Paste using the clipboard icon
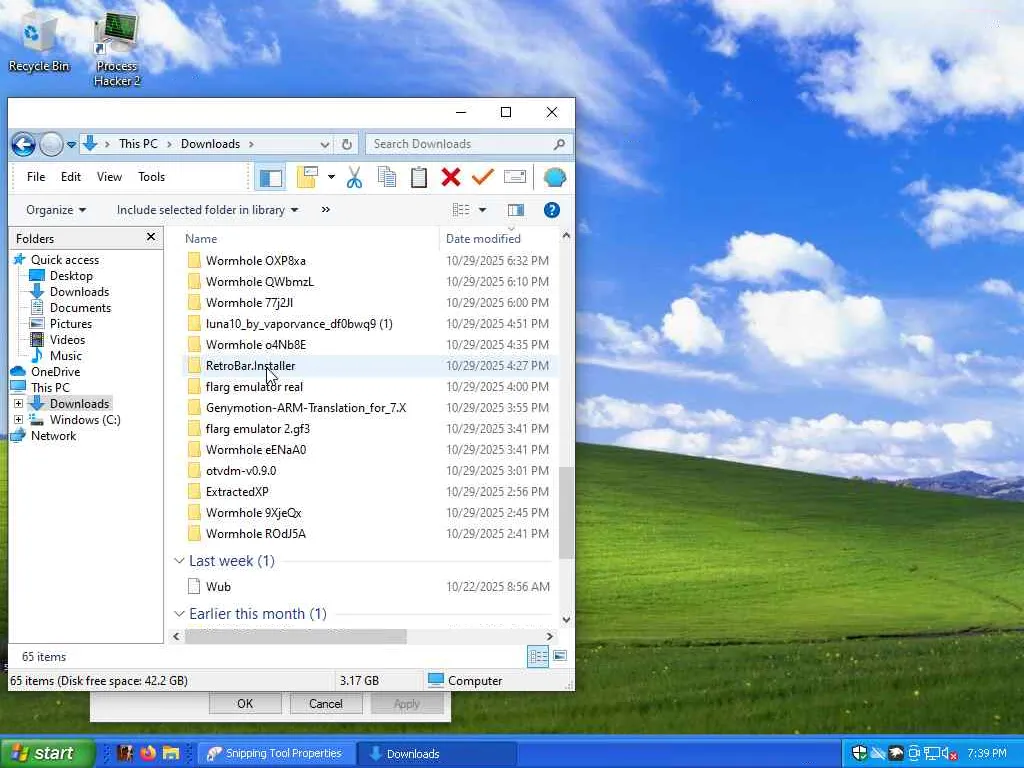Screen dimensions: 1024x768 [419, 177]
